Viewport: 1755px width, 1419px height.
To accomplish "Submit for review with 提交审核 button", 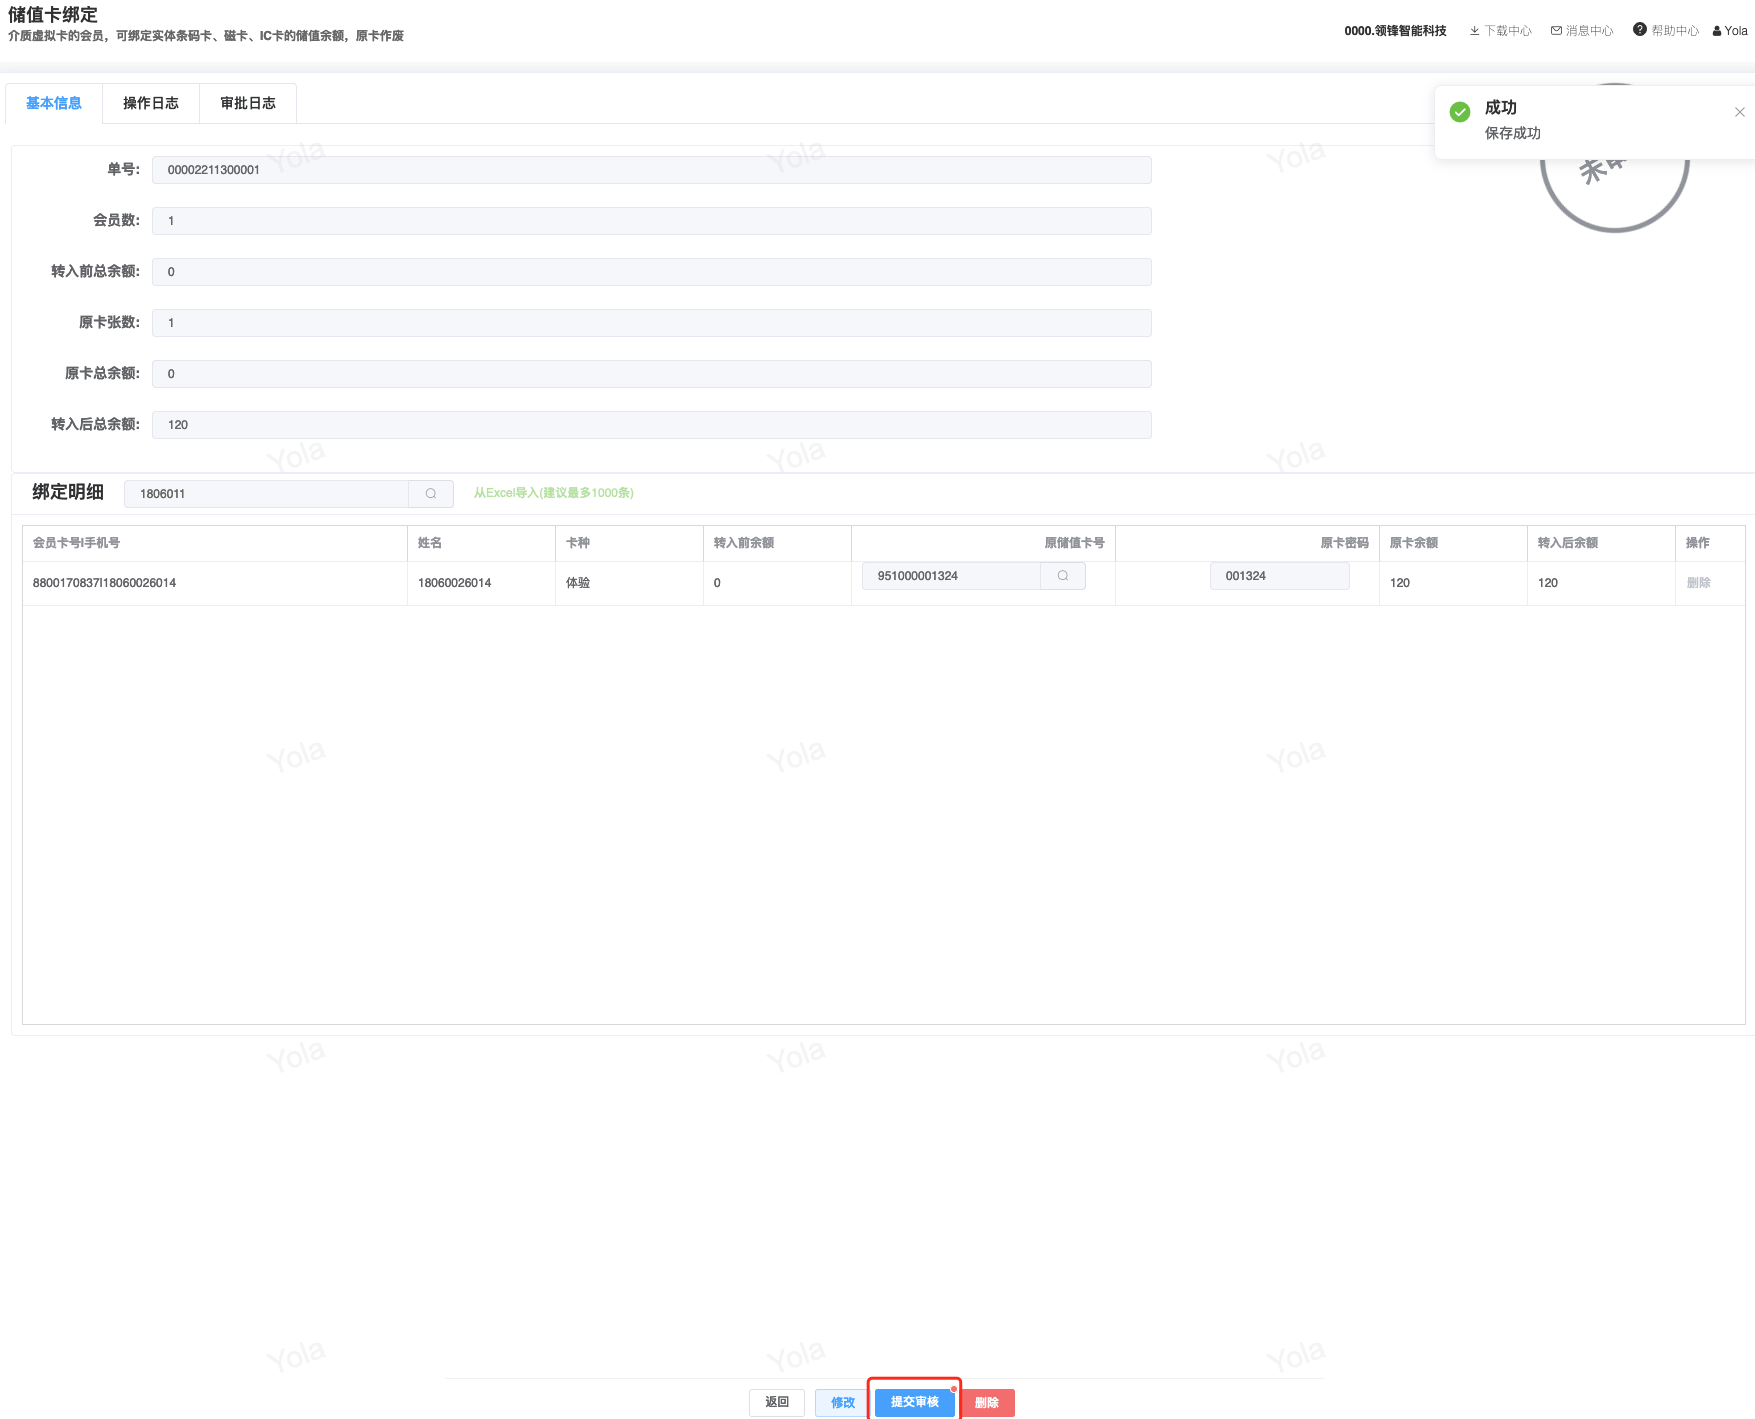I will point(915,1403).
